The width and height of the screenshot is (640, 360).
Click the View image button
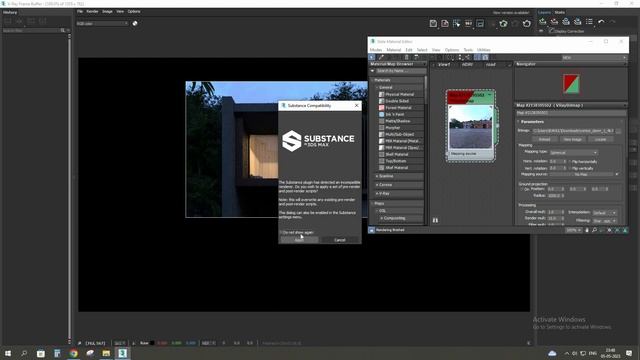(572, 140)
